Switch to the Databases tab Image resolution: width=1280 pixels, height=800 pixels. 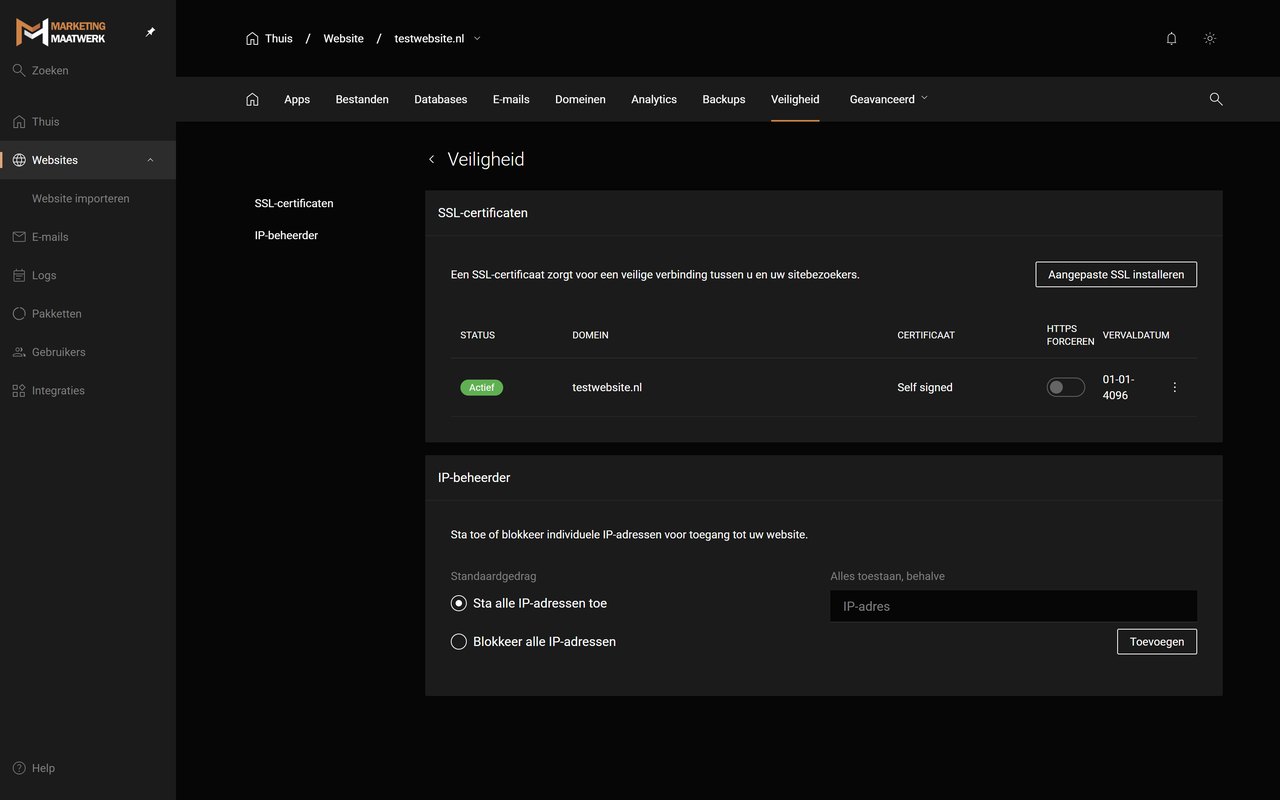(441, 99)
